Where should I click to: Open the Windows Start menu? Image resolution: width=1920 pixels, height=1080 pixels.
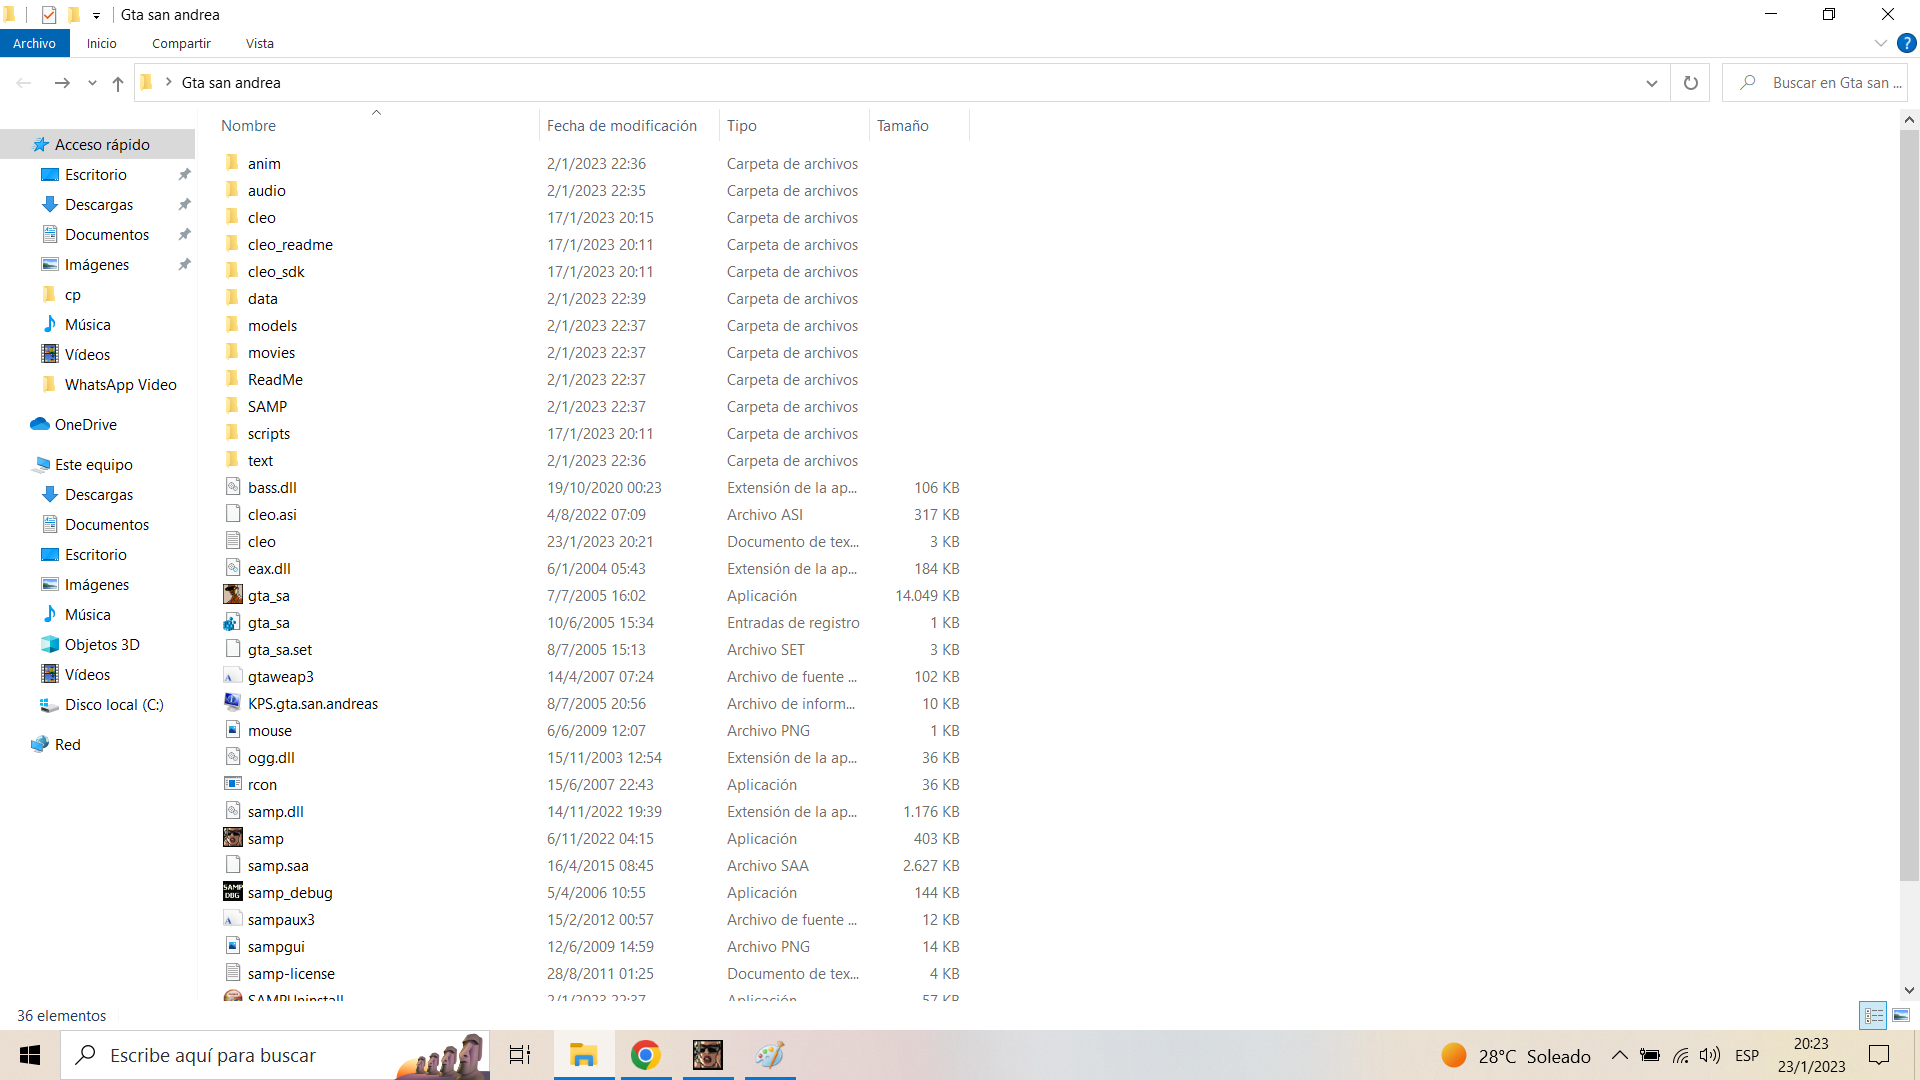tap(30, 1055)
